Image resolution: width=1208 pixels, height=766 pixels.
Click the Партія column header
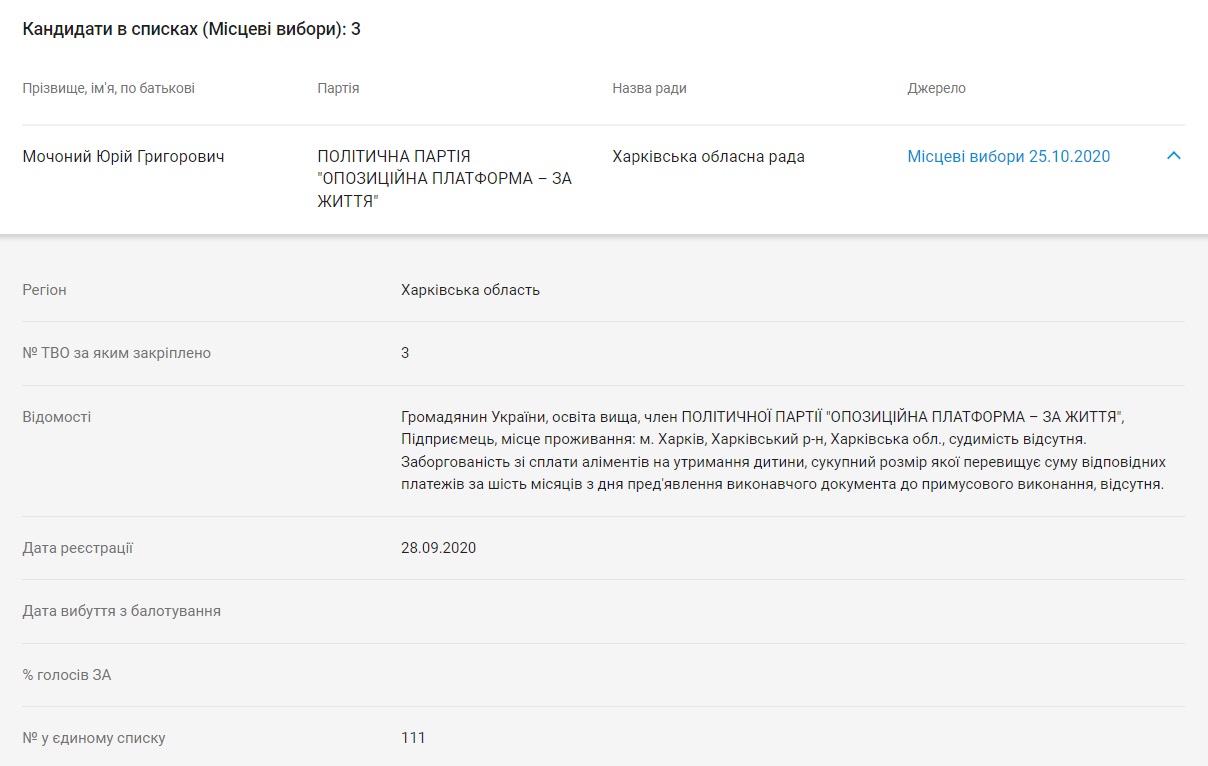coord(338,88)
